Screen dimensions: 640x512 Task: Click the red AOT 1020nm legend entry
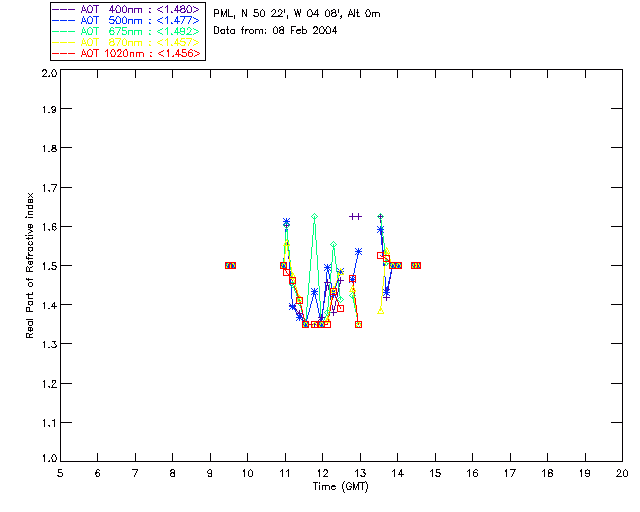[x=127, y=53]
